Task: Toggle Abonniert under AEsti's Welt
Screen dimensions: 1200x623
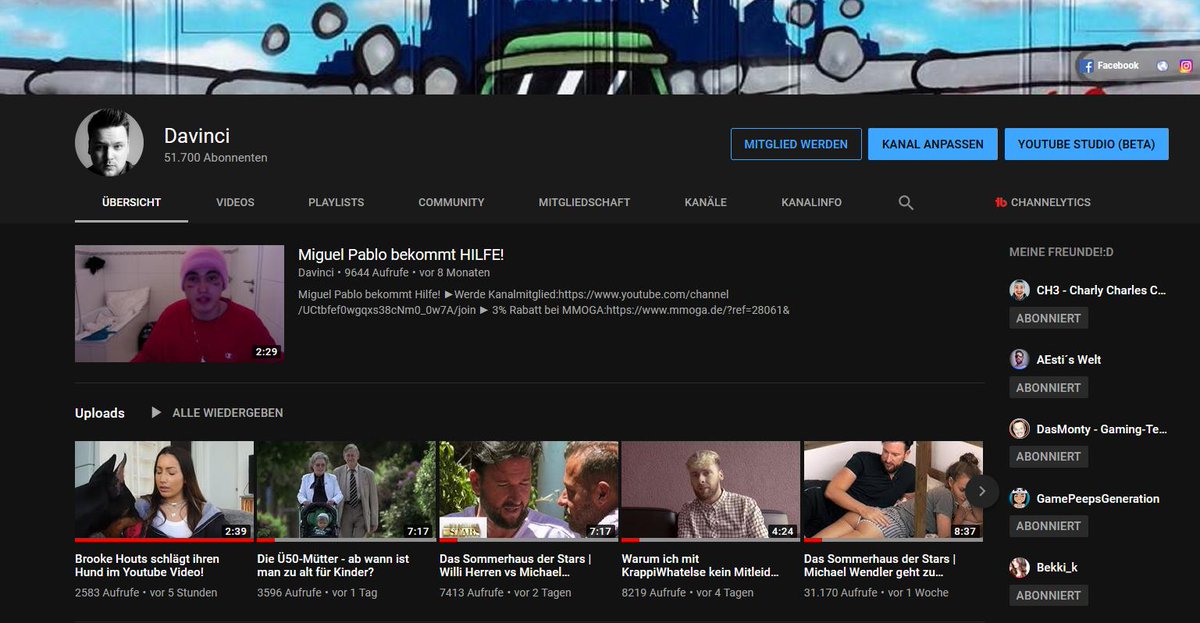Action: coord(1048,387)
